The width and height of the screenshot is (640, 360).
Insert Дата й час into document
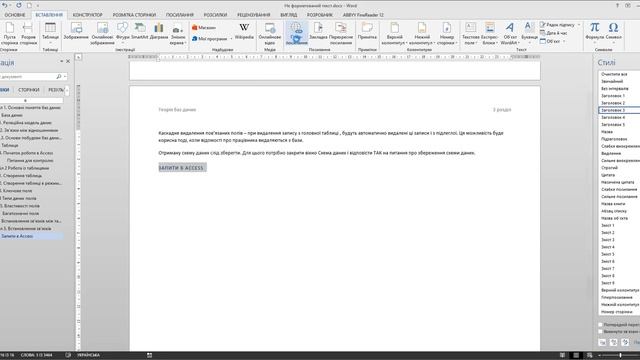pos(554,33)
